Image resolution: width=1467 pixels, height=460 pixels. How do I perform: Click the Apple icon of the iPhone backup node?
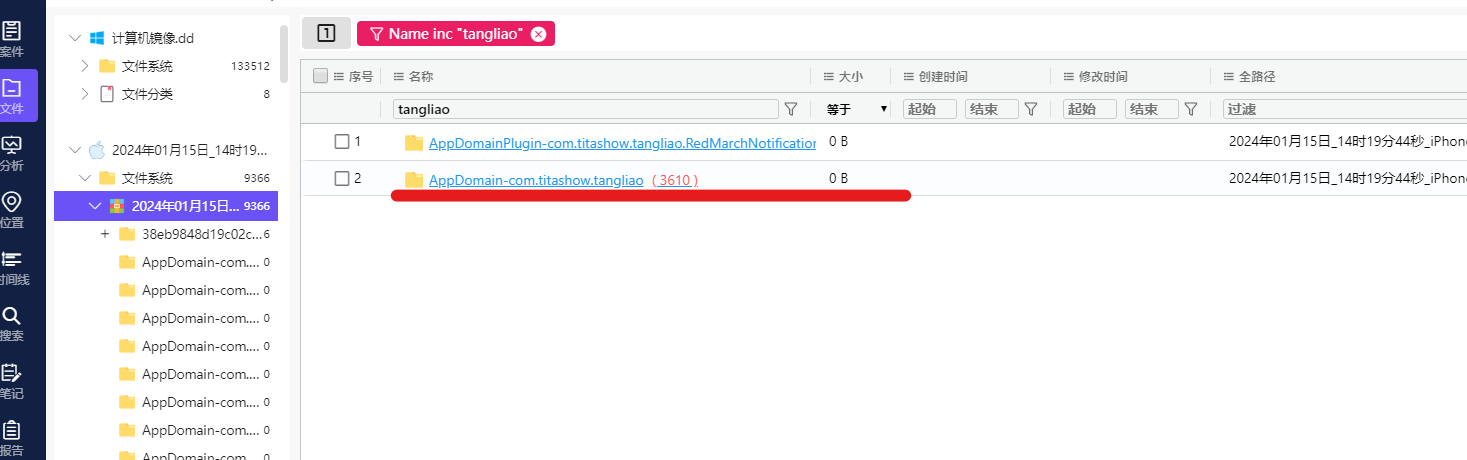point(97,150)
